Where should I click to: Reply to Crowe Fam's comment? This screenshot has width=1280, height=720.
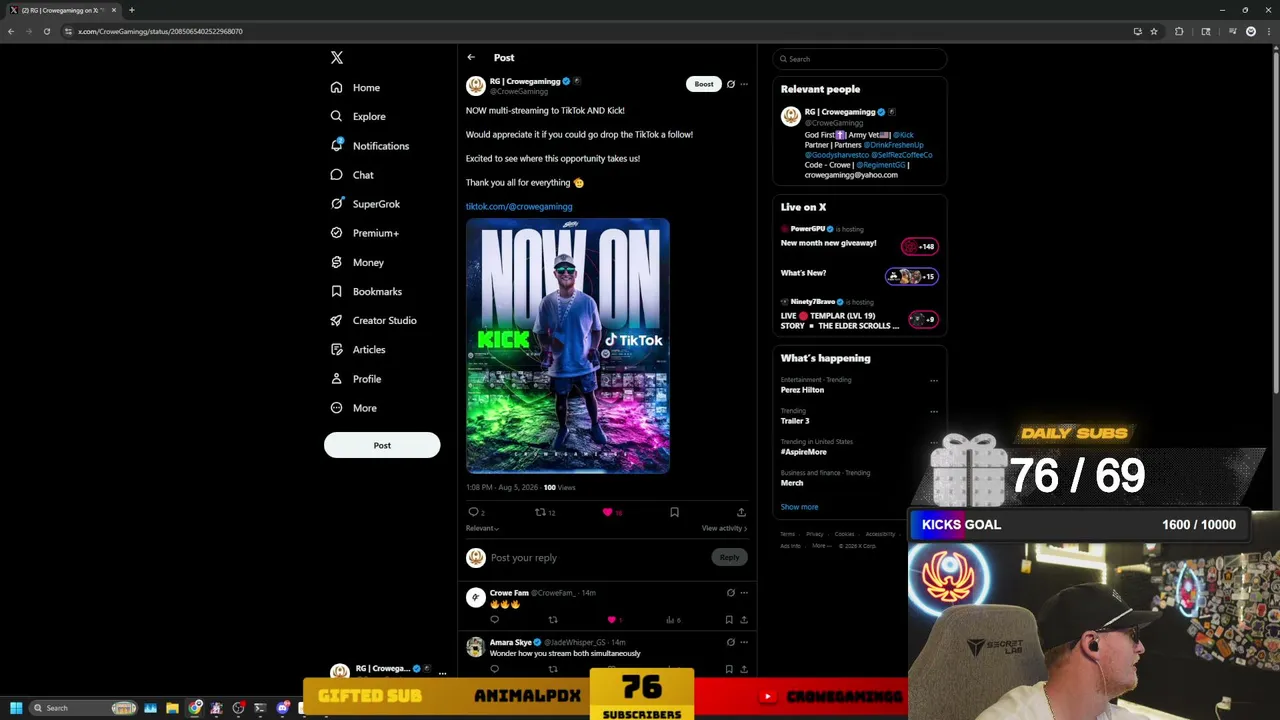pyautogui.click(x=494, y=620)
